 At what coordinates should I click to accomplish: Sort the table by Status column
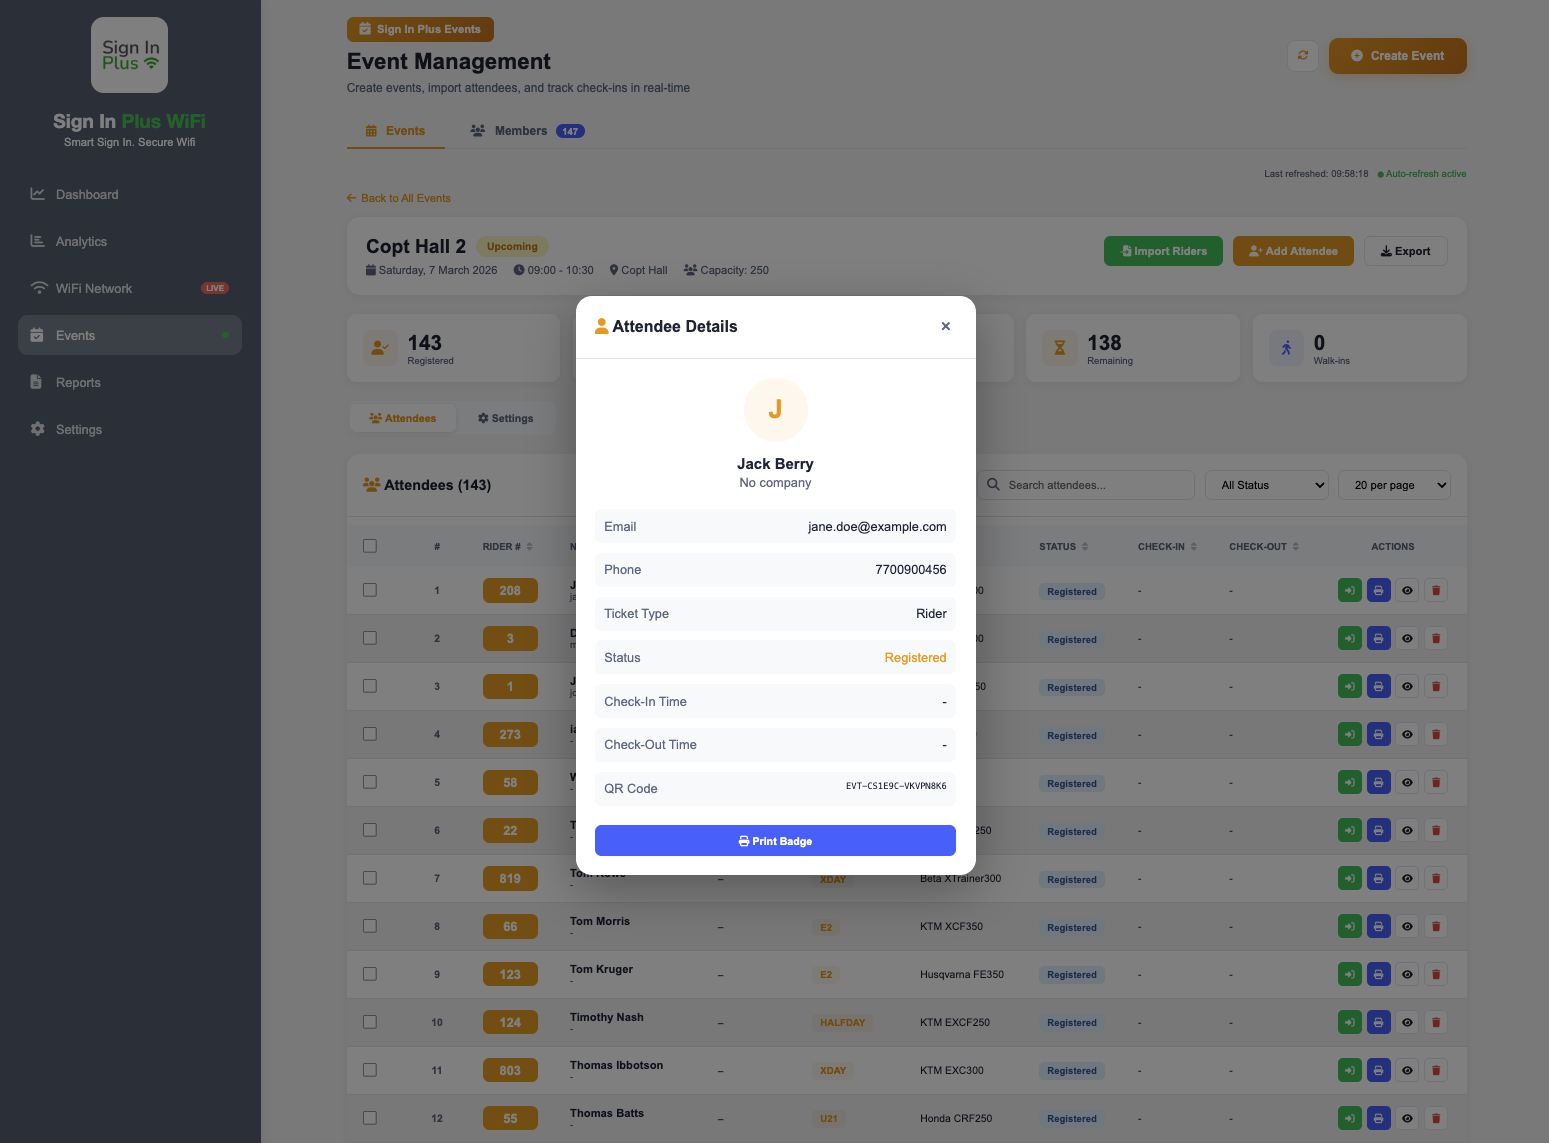(x=1063, y=547)
